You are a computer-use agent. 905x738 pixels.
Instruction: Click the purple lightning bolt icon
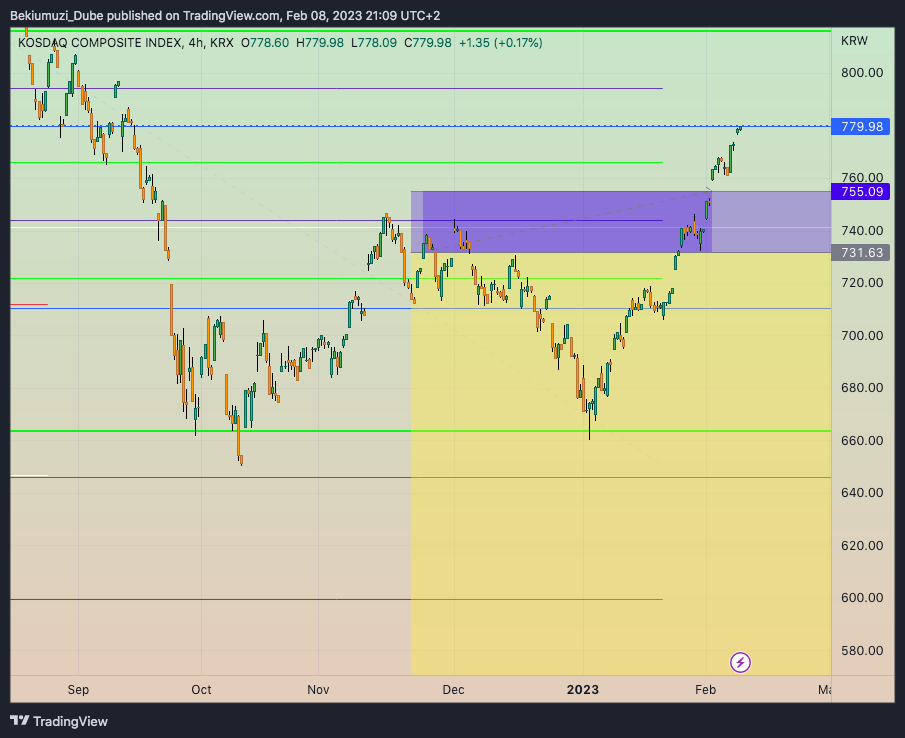point(740,662)
